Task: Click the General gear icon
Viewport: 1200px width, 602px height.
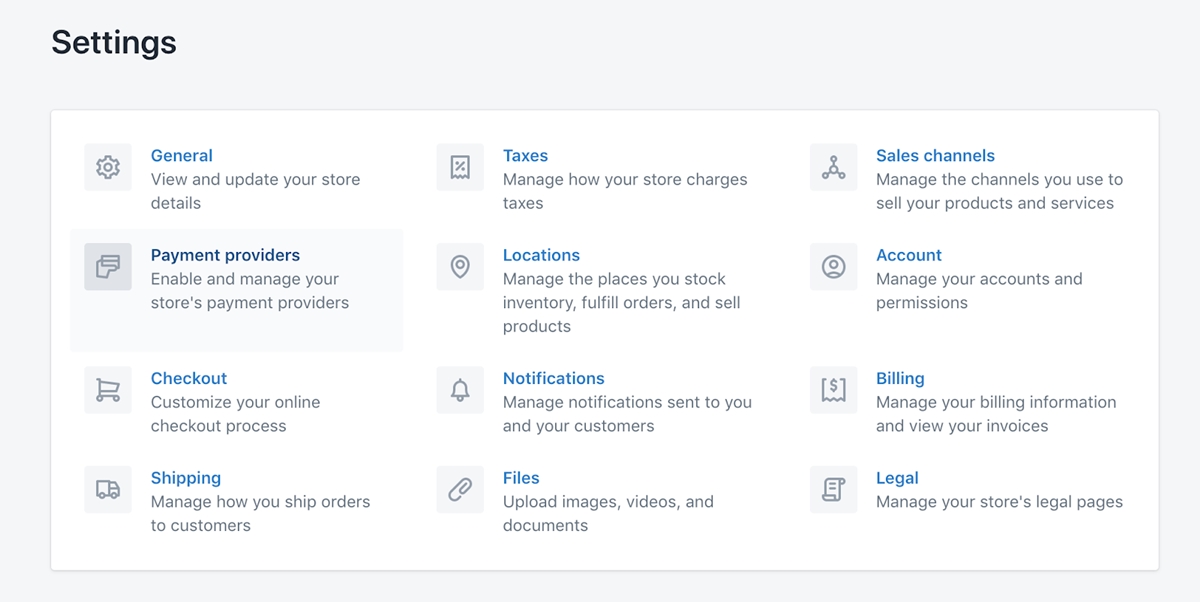Action: point(108,167)
